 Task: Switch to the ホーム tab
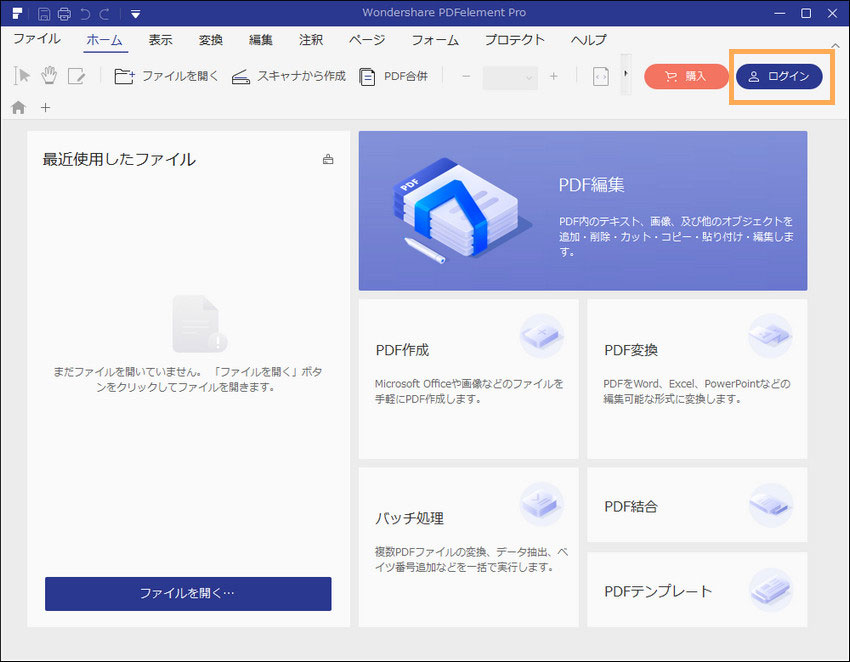click(x=105, y=40)
